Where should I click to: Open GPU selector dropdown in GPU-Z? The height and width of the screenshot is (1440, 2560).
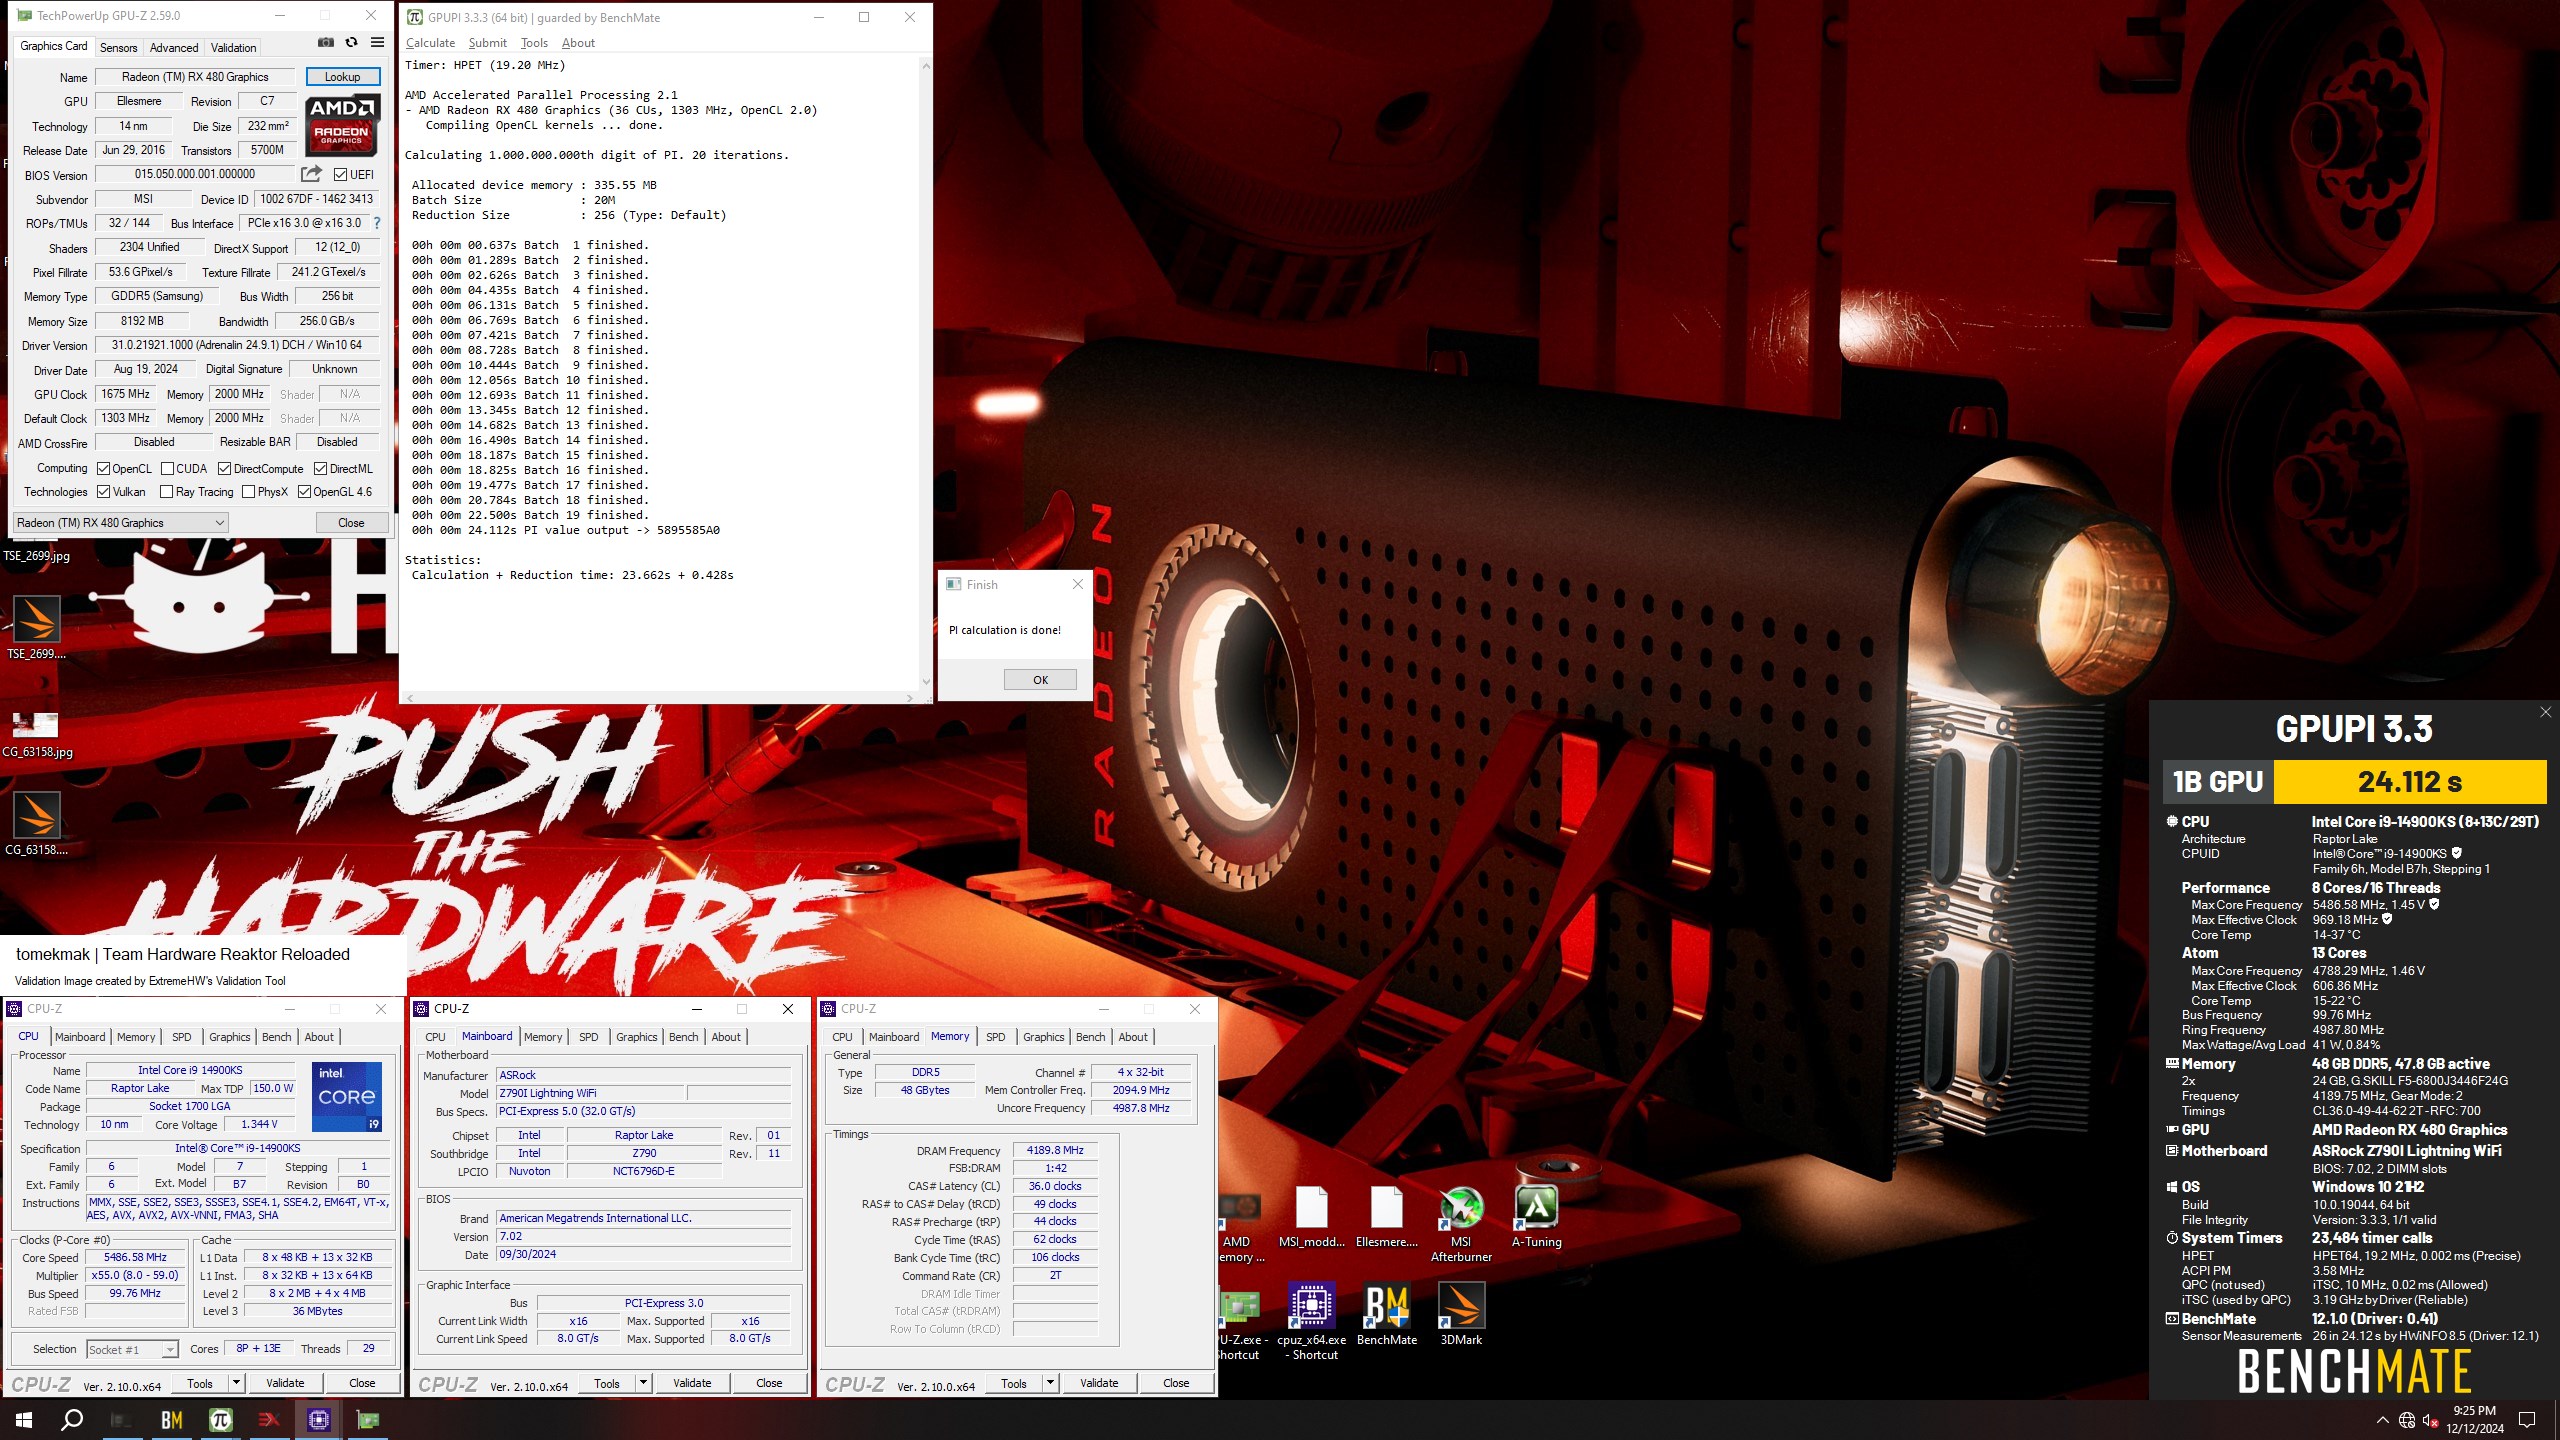coord(121,523)
